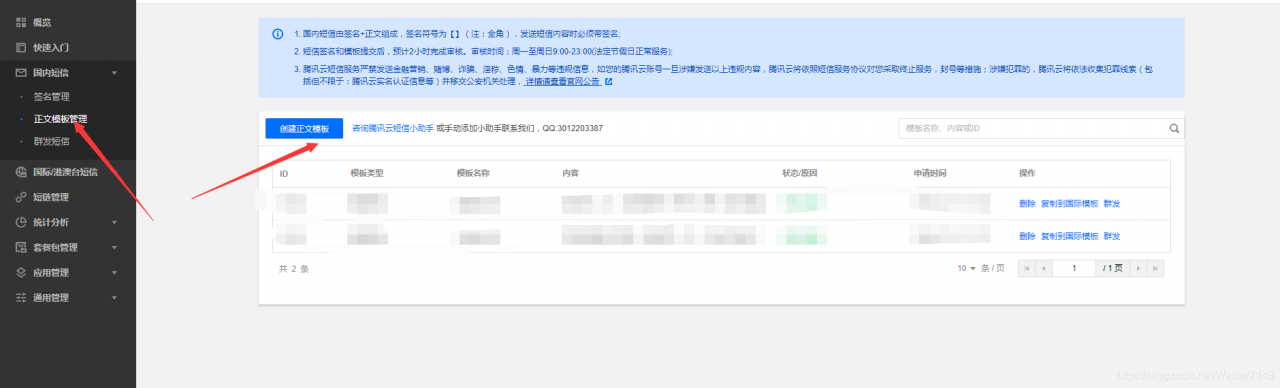Click the ID column header

point(284,173)
